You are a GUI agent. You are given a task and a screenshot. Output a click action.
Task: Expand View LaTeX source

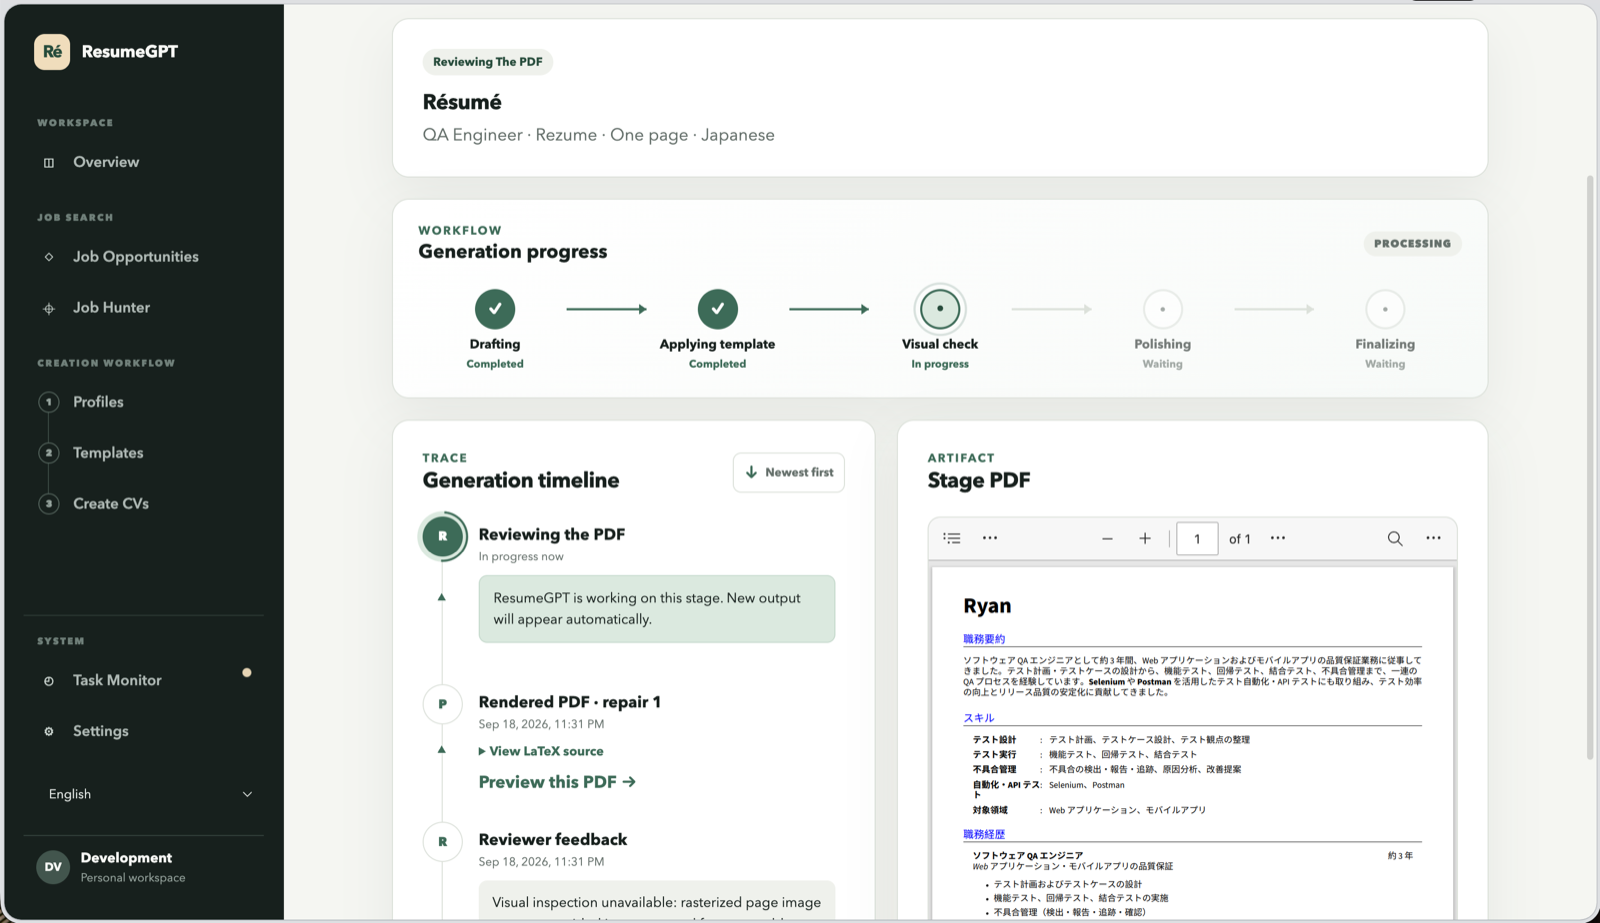[541, 751]
